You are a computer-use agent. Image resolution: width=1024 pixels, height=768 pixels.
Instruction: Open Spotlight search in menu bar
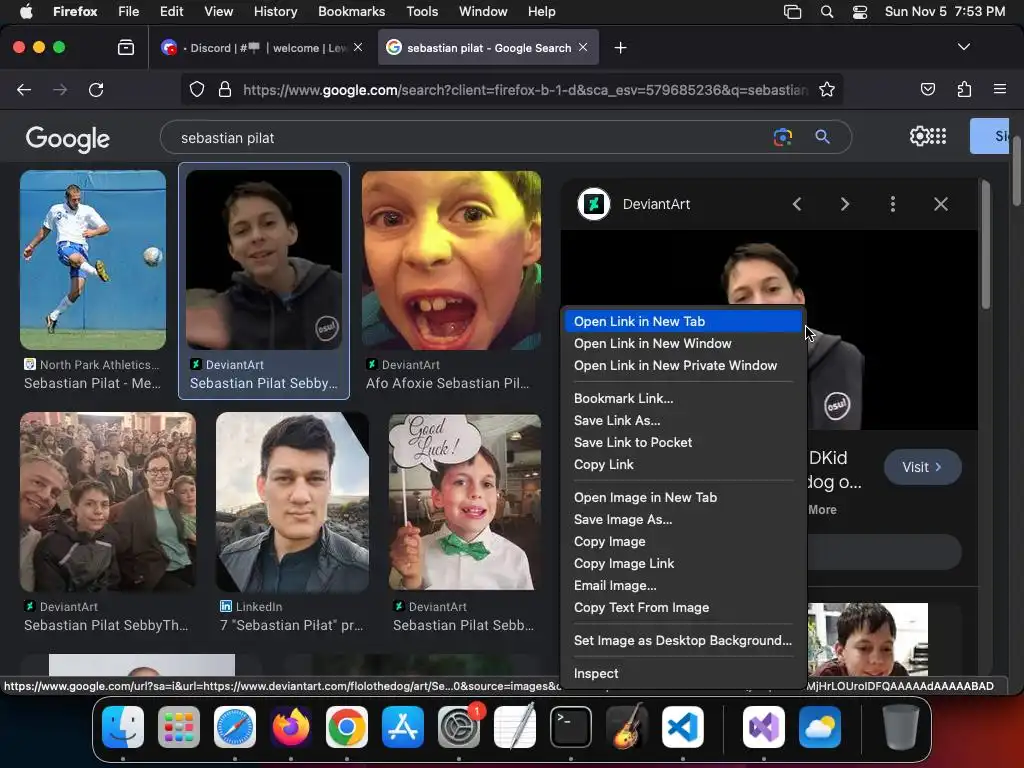coord(827,12)
